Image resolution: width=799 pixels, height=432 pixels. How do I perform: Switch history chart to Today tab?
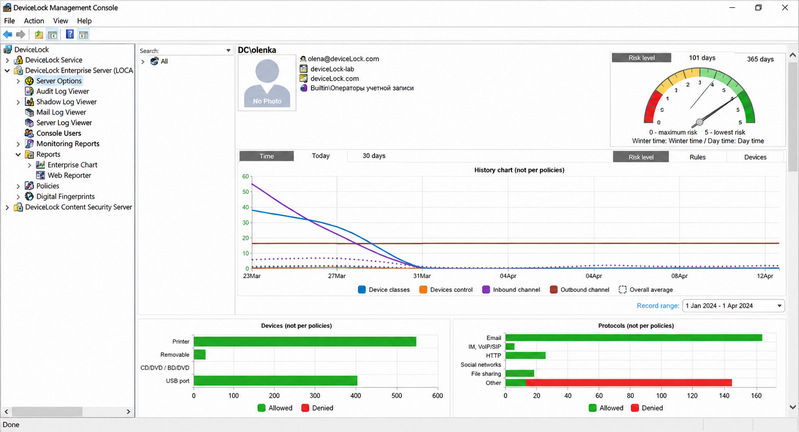[321, 156]
